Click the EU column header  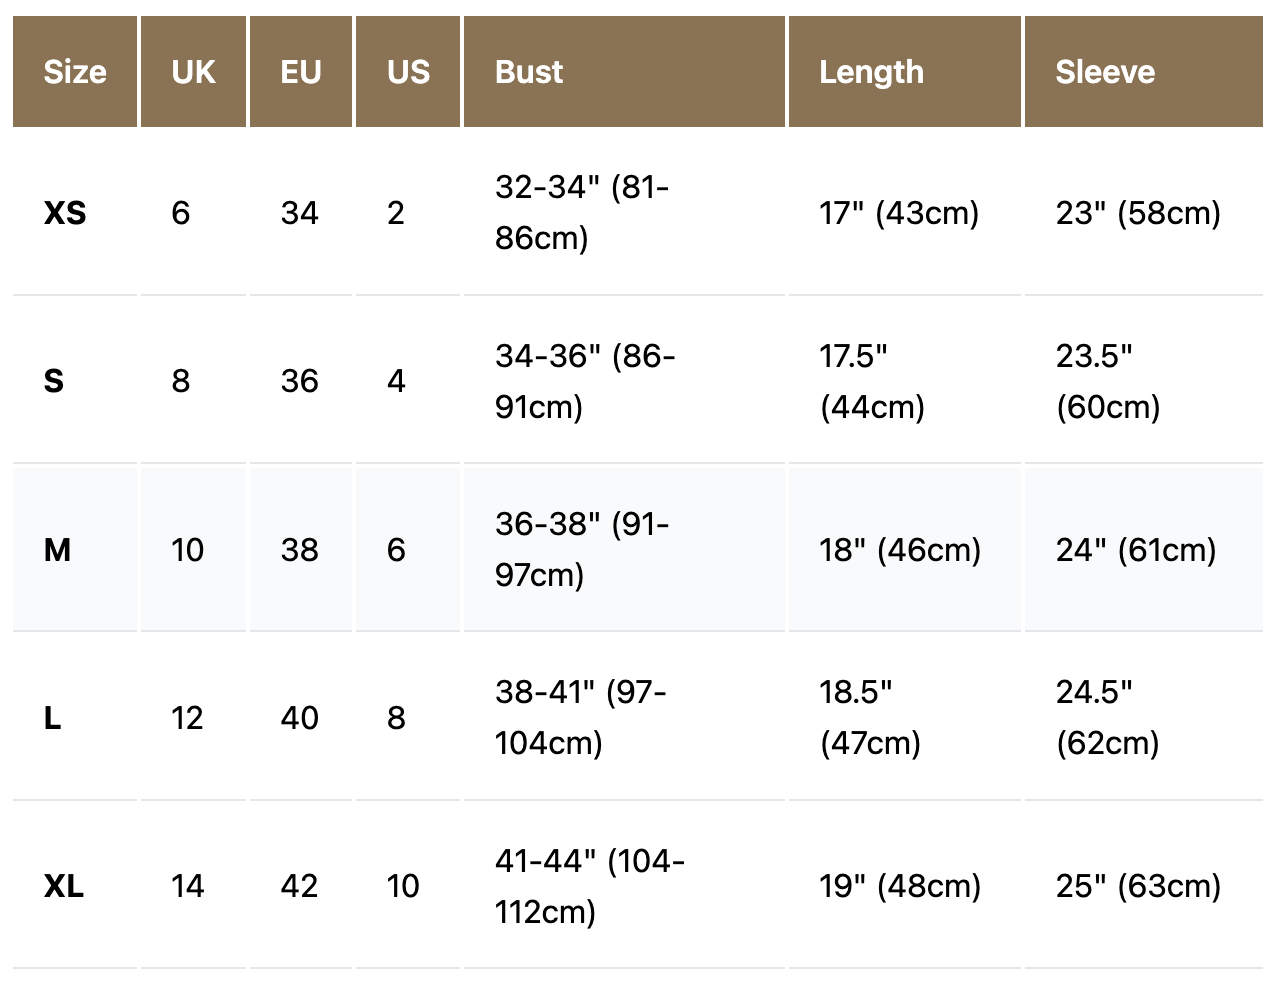pos(301,72)
